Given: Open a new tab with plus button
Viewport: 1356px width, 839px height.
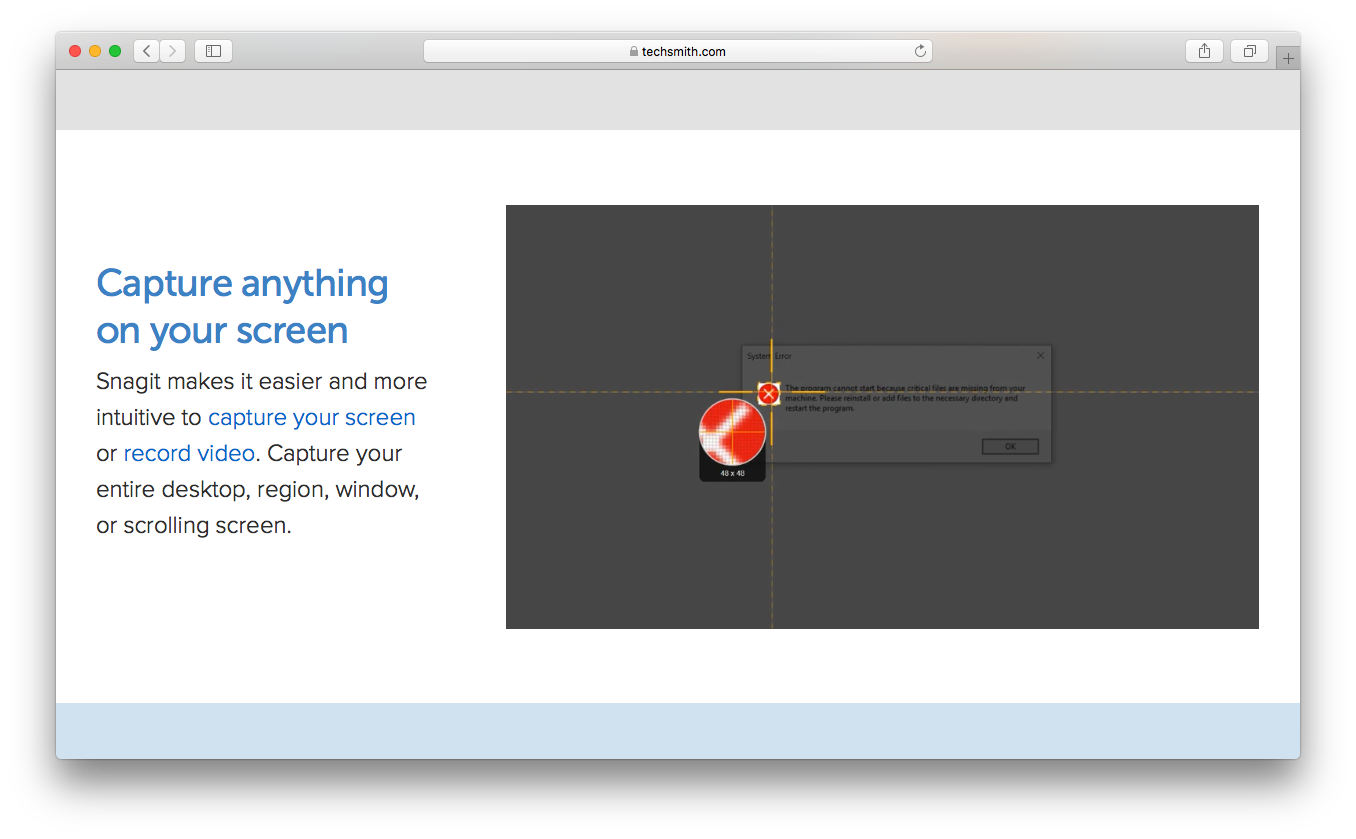Looking at the screenshot, I should pos(1288,58).
